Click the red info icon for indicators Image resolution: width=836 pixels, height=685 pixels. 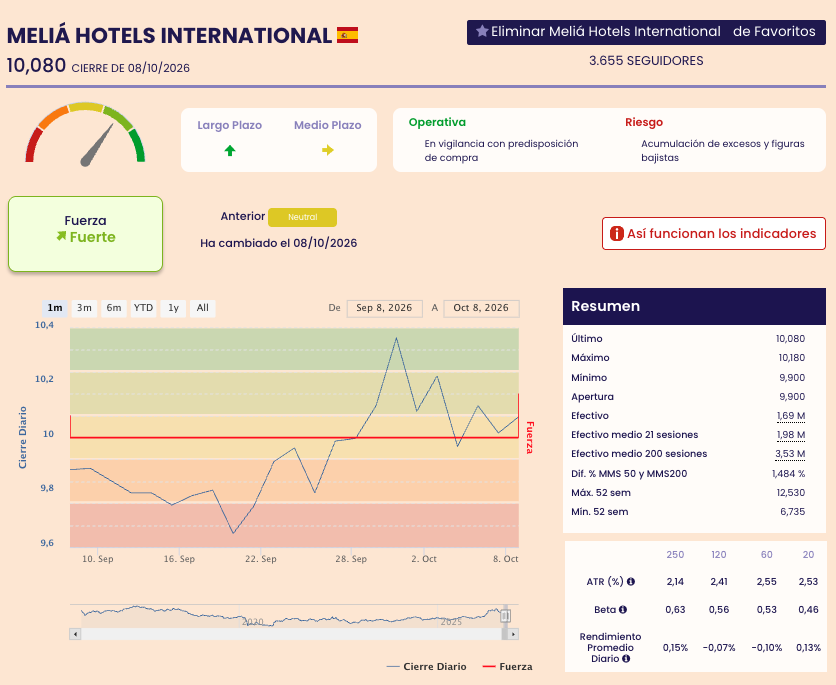tap(616, 233)
